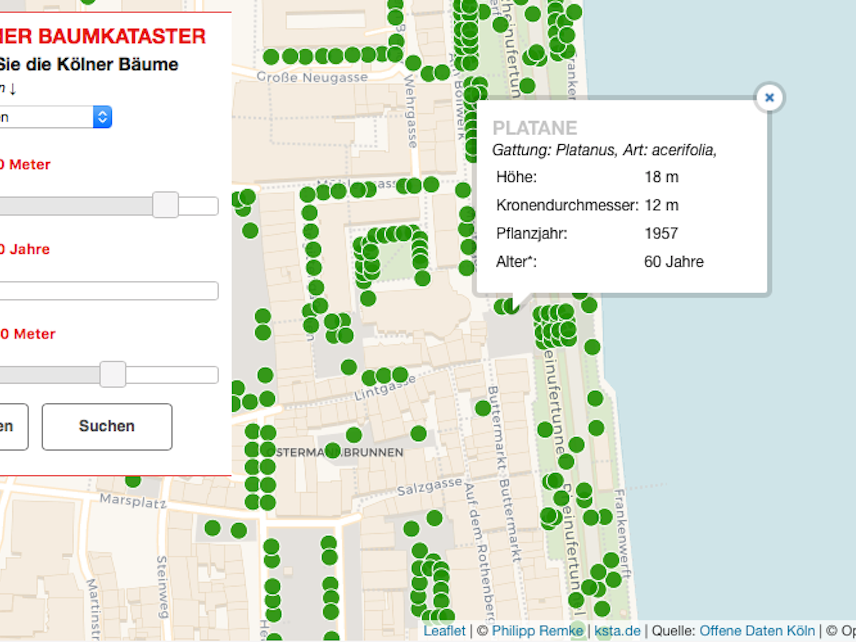The height and width of the screenshot is (642, 856).
Task: Click the Jahre age slider track
Action: (x=110, y=291)
